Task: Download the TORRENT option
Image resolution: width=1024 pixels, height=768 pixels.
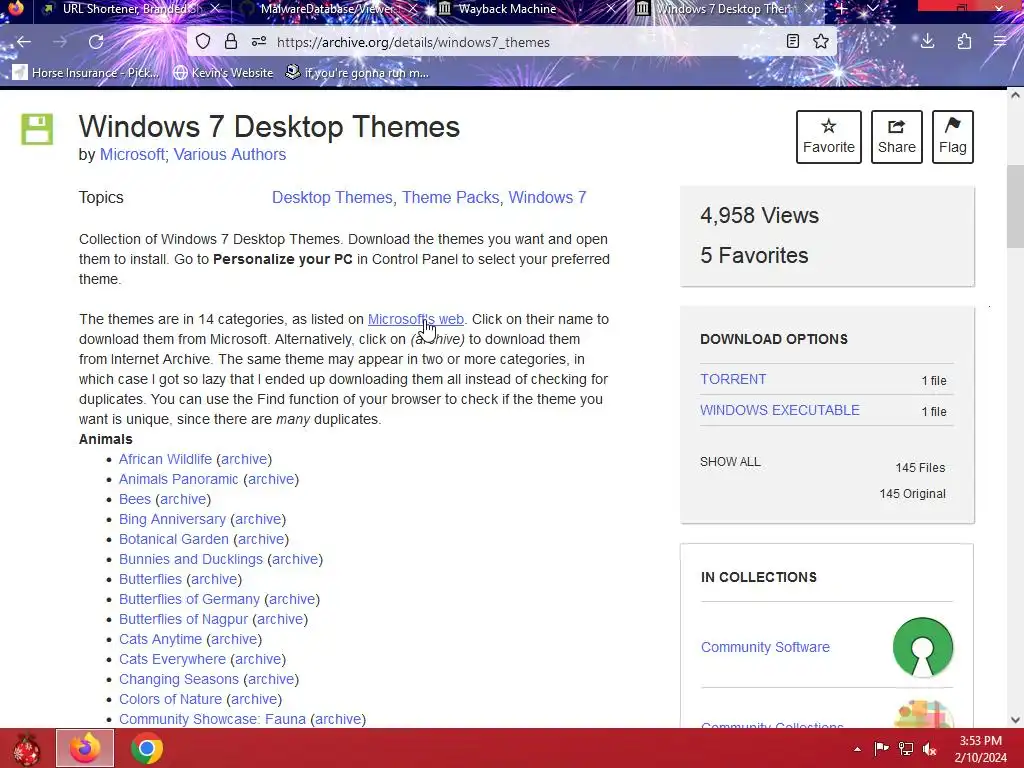Action: [733, 379]
